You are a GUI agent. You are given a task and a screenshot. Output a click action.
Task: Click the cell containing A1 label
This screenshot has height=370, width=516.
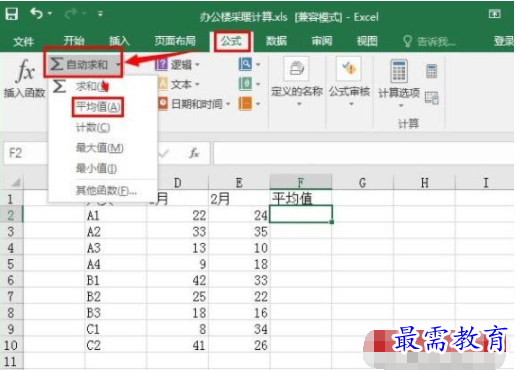click(116, 215)
